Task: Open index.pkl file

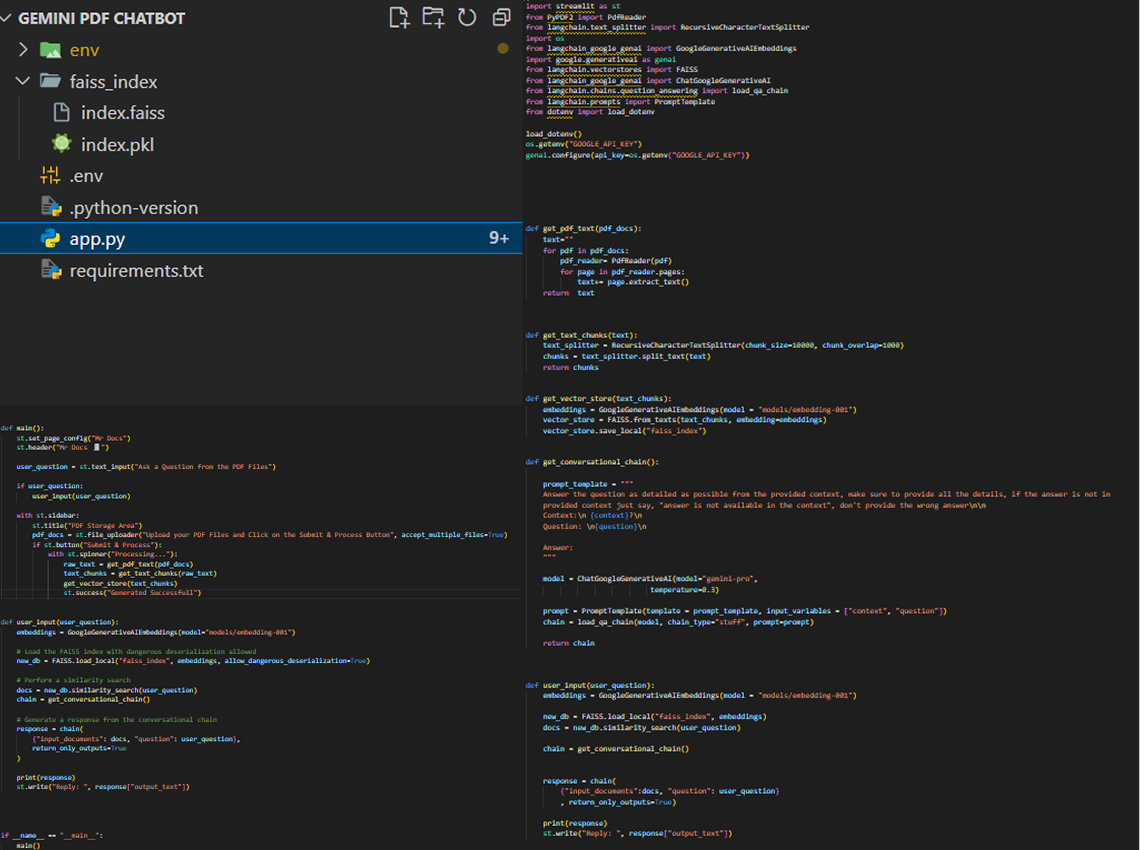Action: point(117,145)
